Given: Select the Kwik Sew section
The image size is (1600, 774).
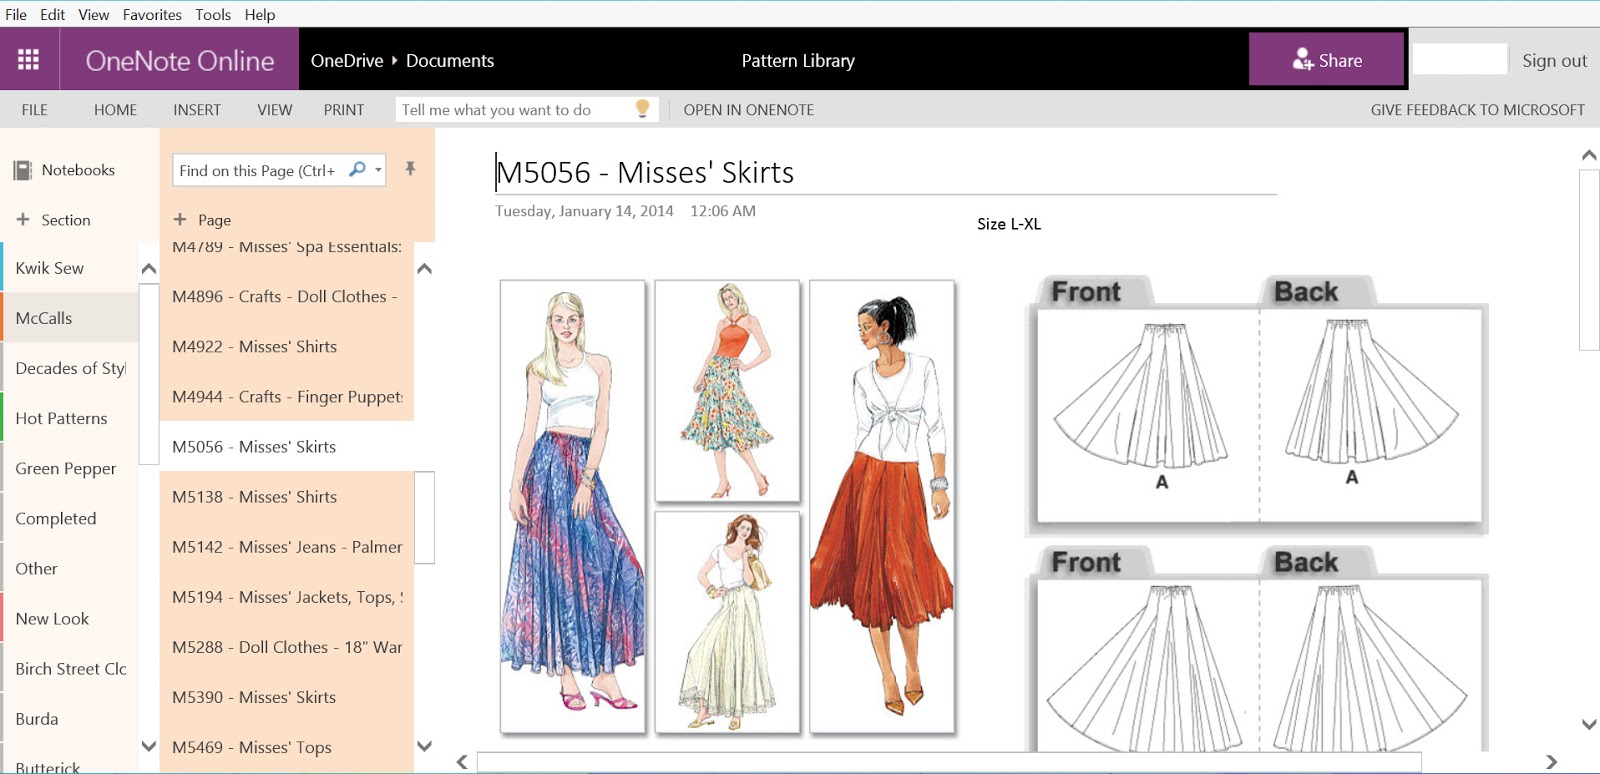Looking at the screenshot, I should pyautogui.click(x=70, y=268).
